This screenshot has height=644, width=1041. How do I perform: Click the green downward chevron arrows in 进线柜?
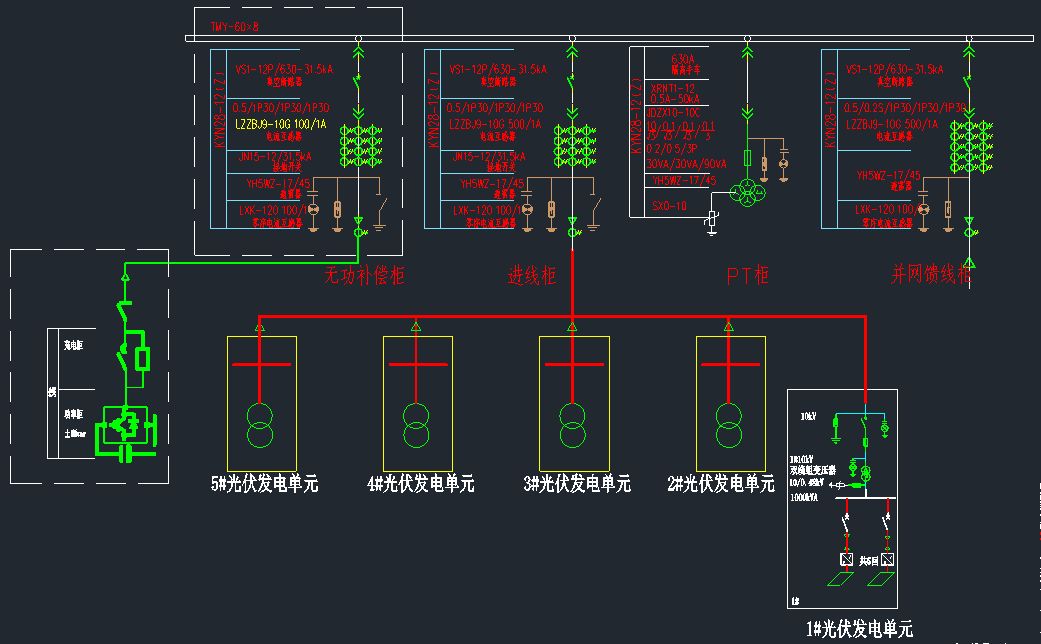pos(571,112)
